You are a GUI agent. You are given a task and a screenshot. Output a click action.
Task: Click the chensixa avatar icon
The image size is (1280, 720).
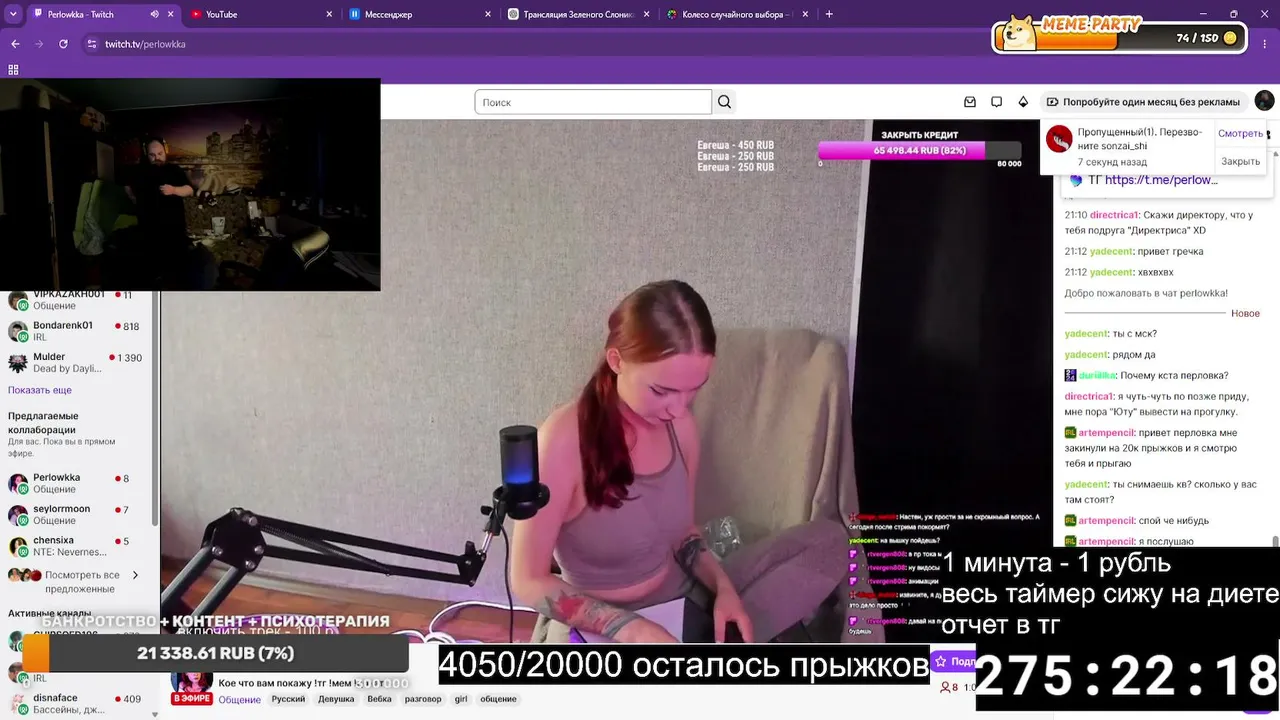pyautogui.click(x=18, y=547)
